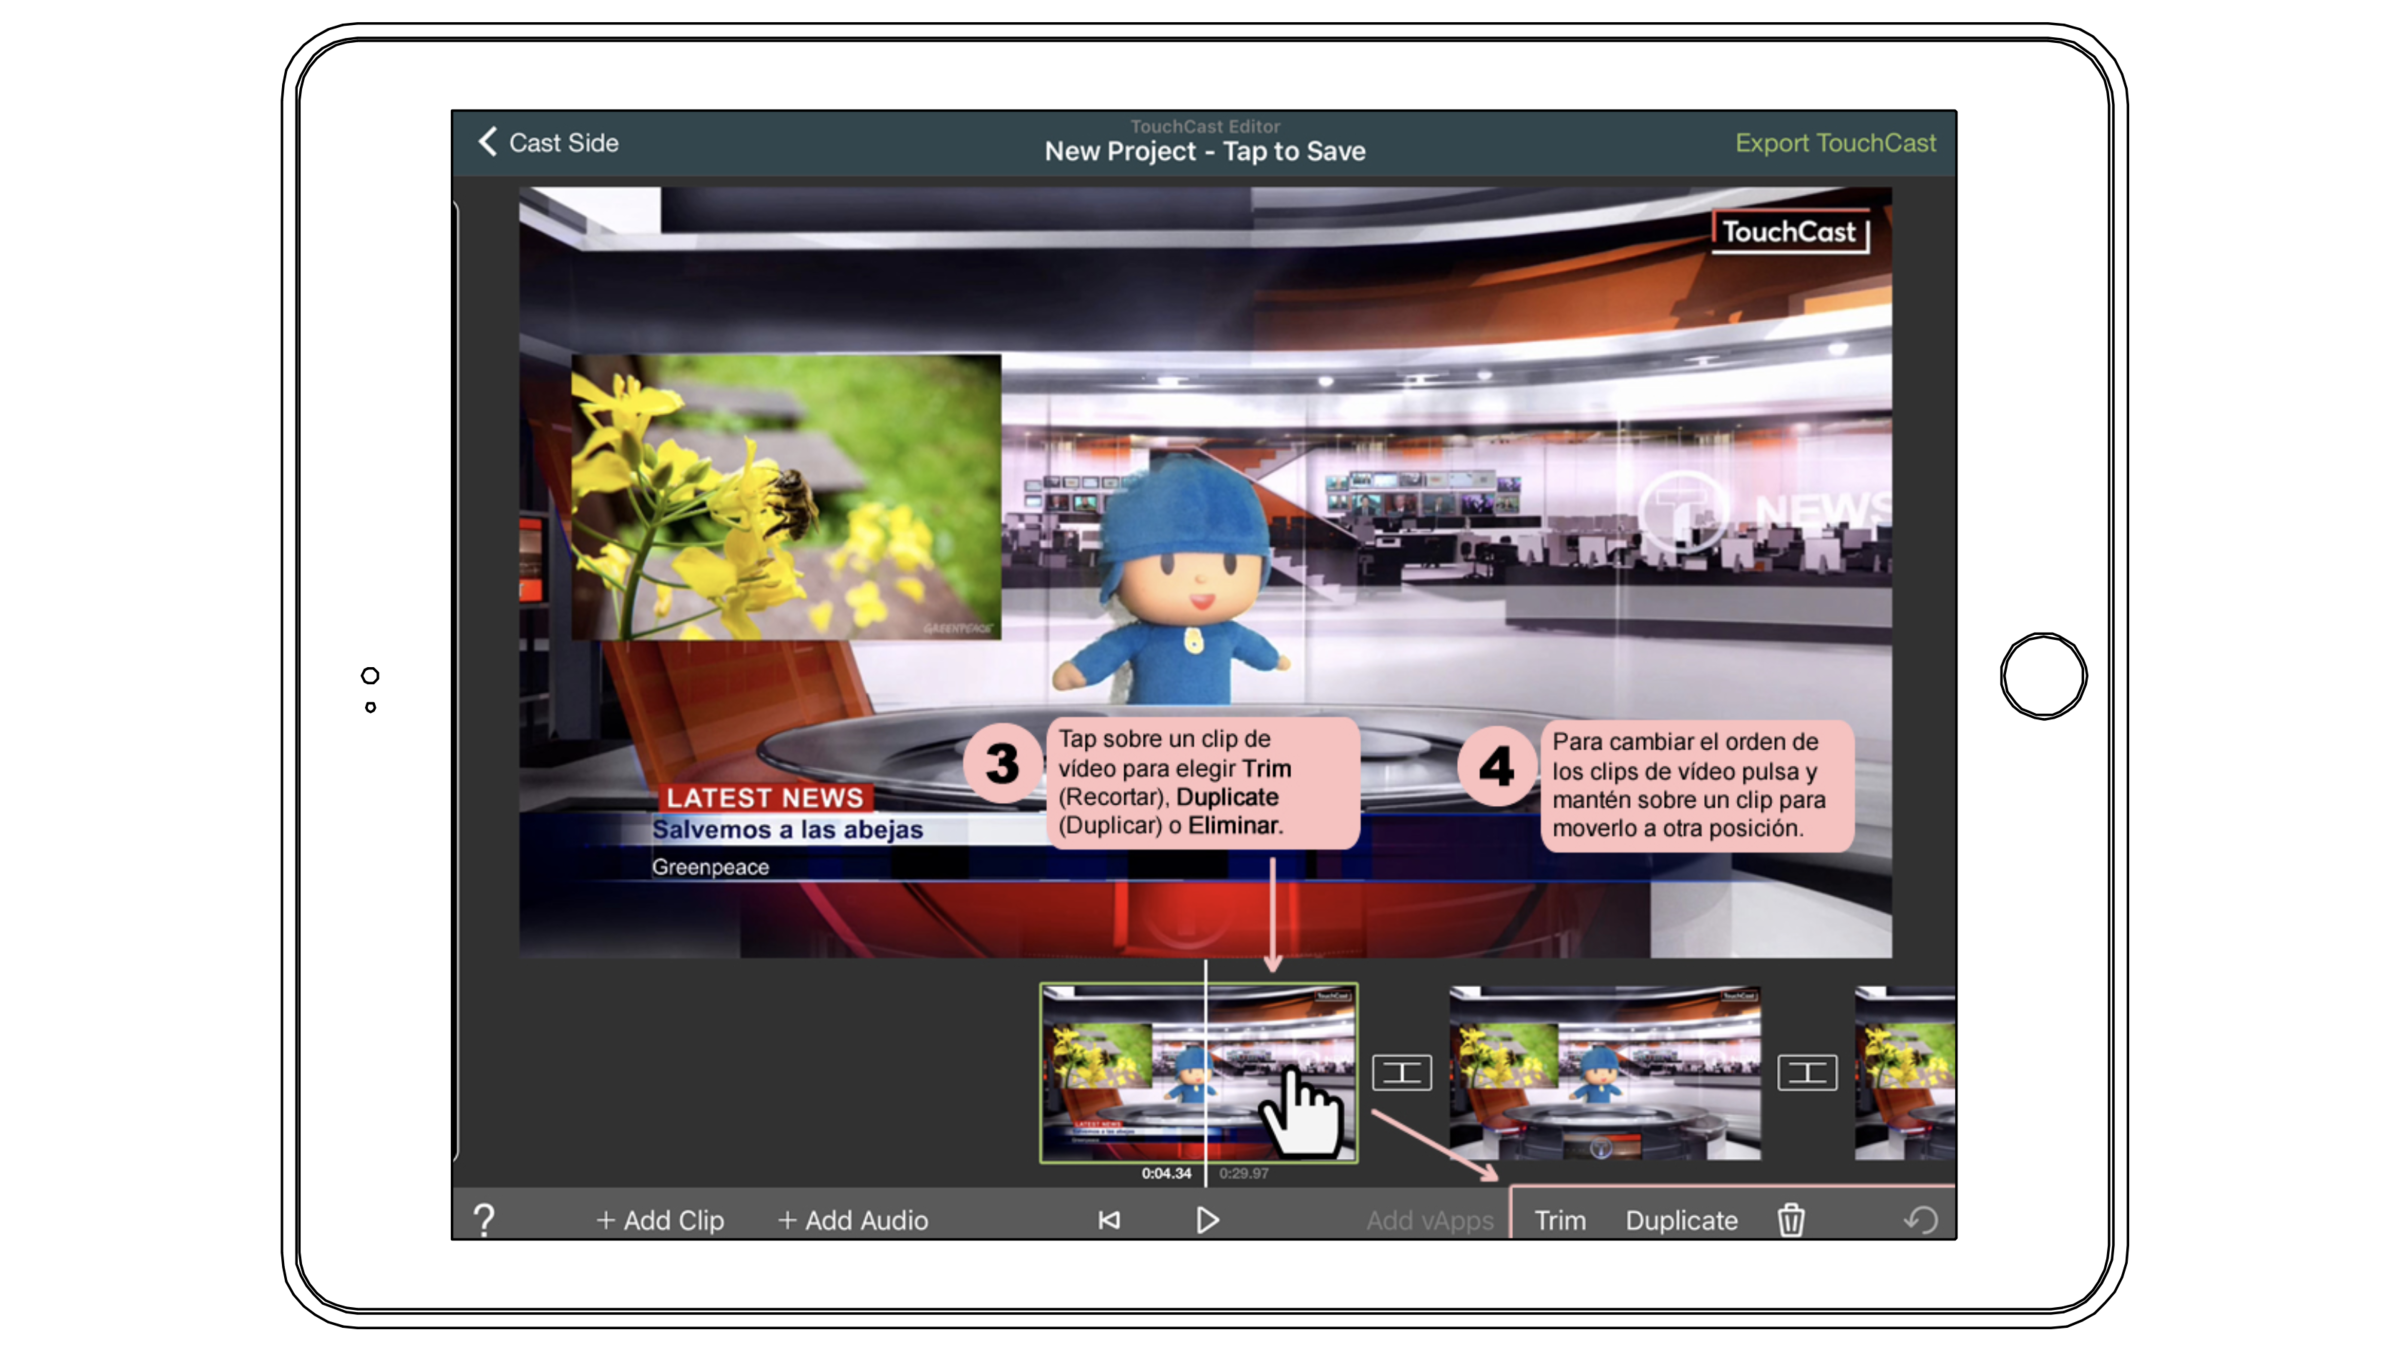The image size is (2399, 1350).
Task: Export the project via Export TouchCast
Action: 1835,143
